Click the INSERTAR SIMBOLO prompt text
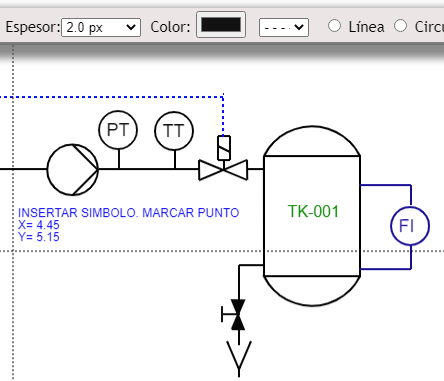This screenshot has height=381, width=444. (129, 213)
